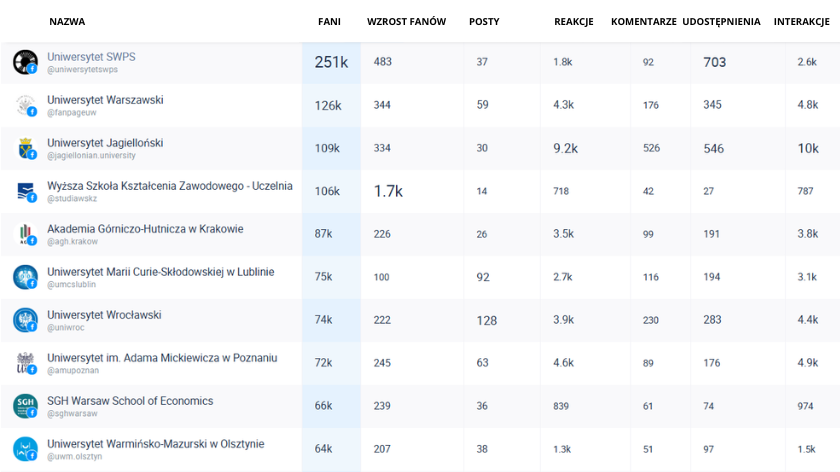Open the Uniwersytet Jagielloński page link
840x472 pixels.
pyautogui.click(x=105, y=143)
